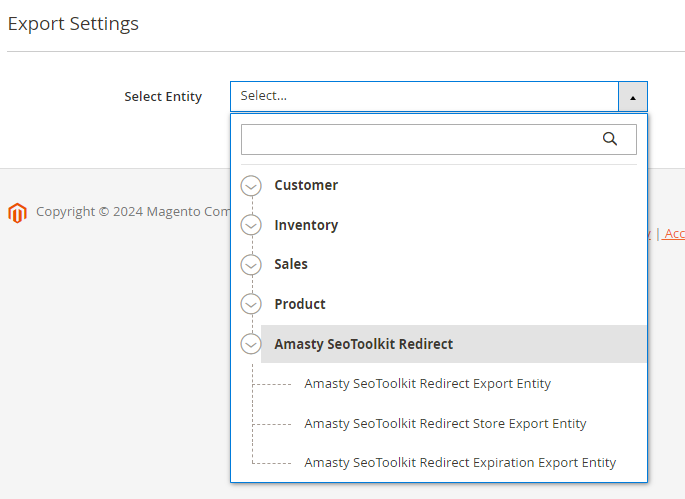Expand the Inventory group chevron
Screen dimensions: 685x499
(x=251, y=225)
